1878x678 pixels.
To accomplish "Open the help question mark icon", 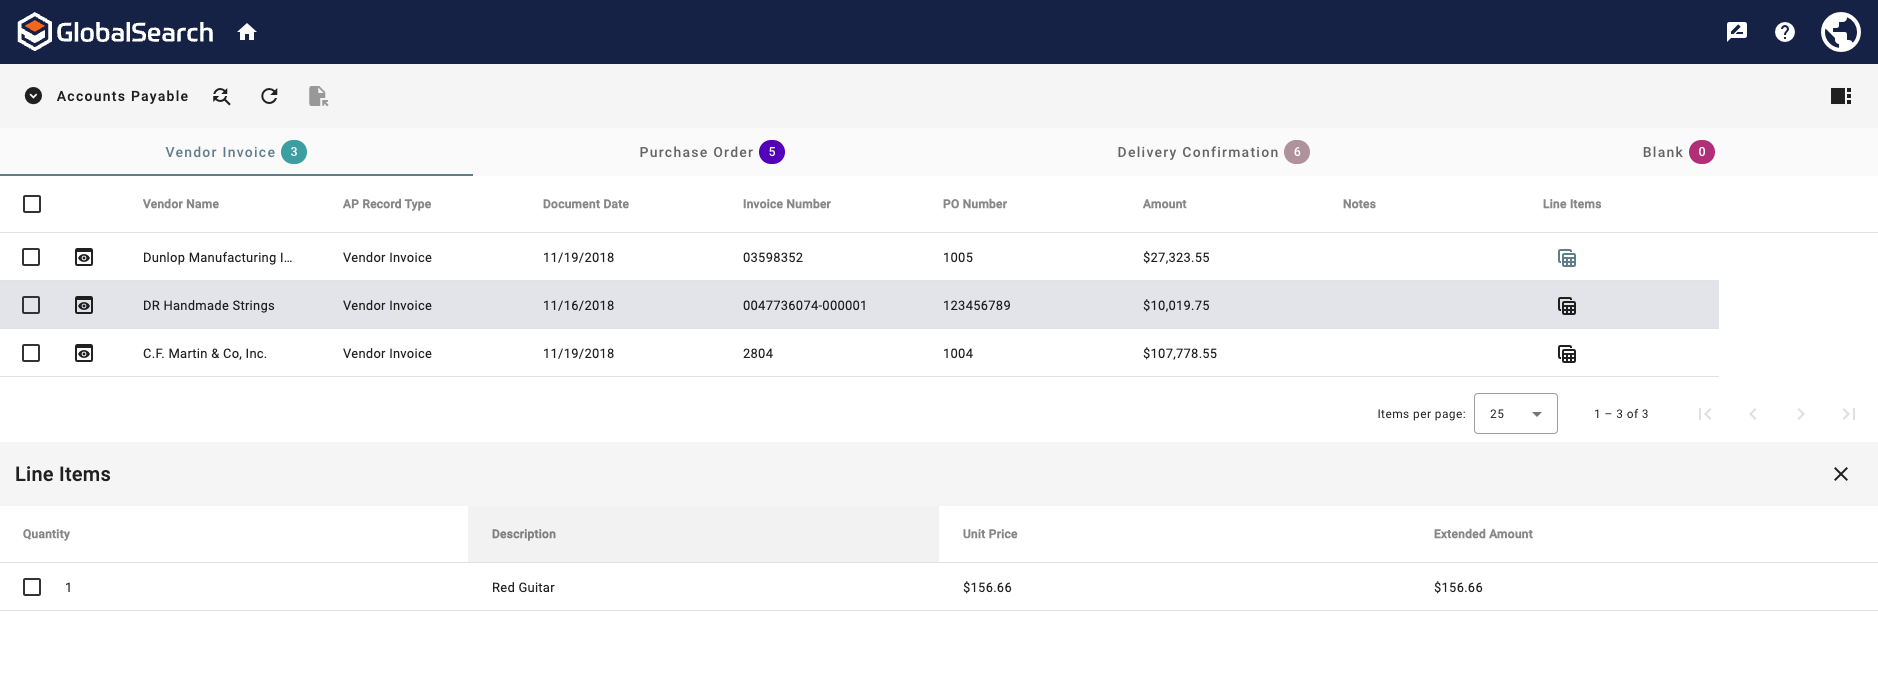I will coord(1784,32).
